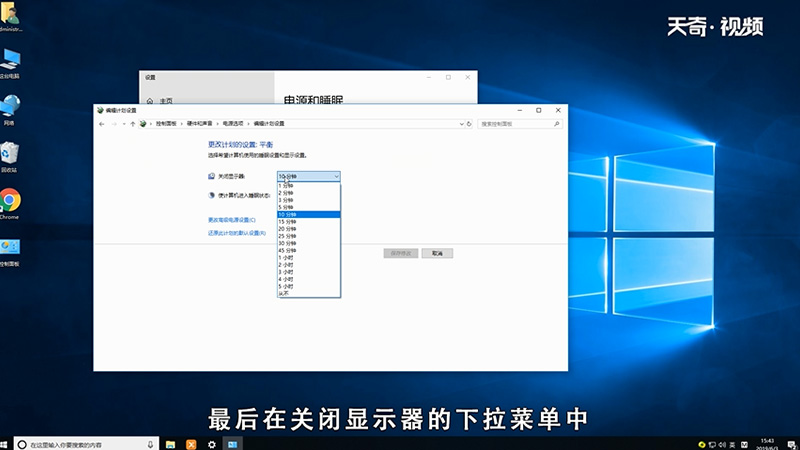Select 从不 (never) option
The height and width of the screenshot is (450, 800).
(x=309, y=293)
